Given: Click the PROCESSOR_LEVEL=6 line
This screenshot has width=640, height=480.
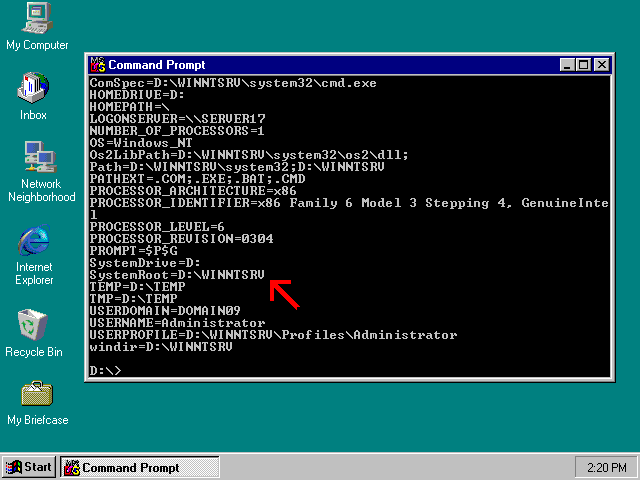Looking at the screenshot, I should tap(157, 227).
